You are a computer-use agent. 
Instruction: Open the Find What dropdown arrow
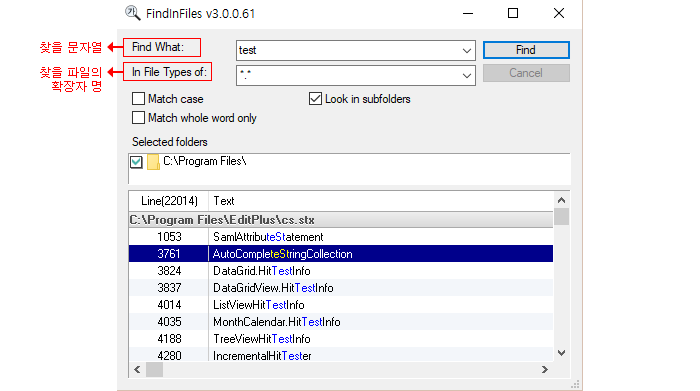click(x=467, y=50)
